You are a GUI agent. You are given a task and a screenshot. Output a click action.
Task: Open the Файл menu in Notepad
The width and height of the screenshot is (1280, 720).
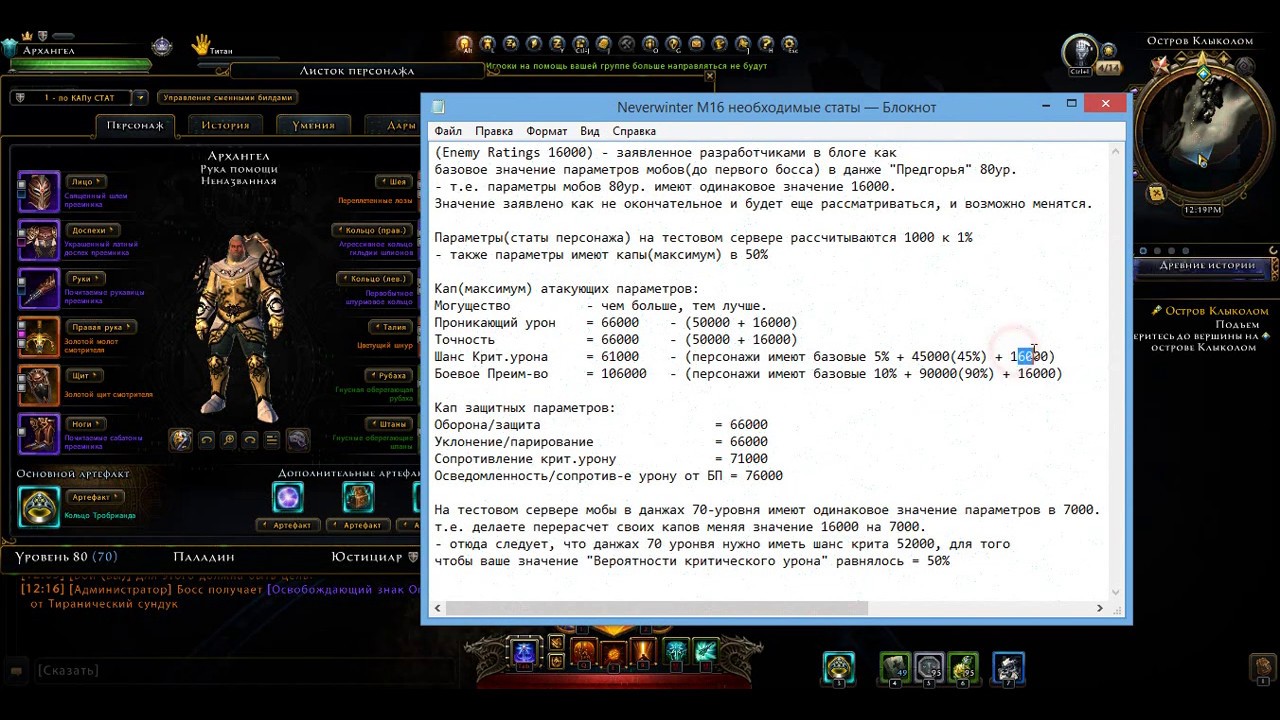tap(448, 131)
